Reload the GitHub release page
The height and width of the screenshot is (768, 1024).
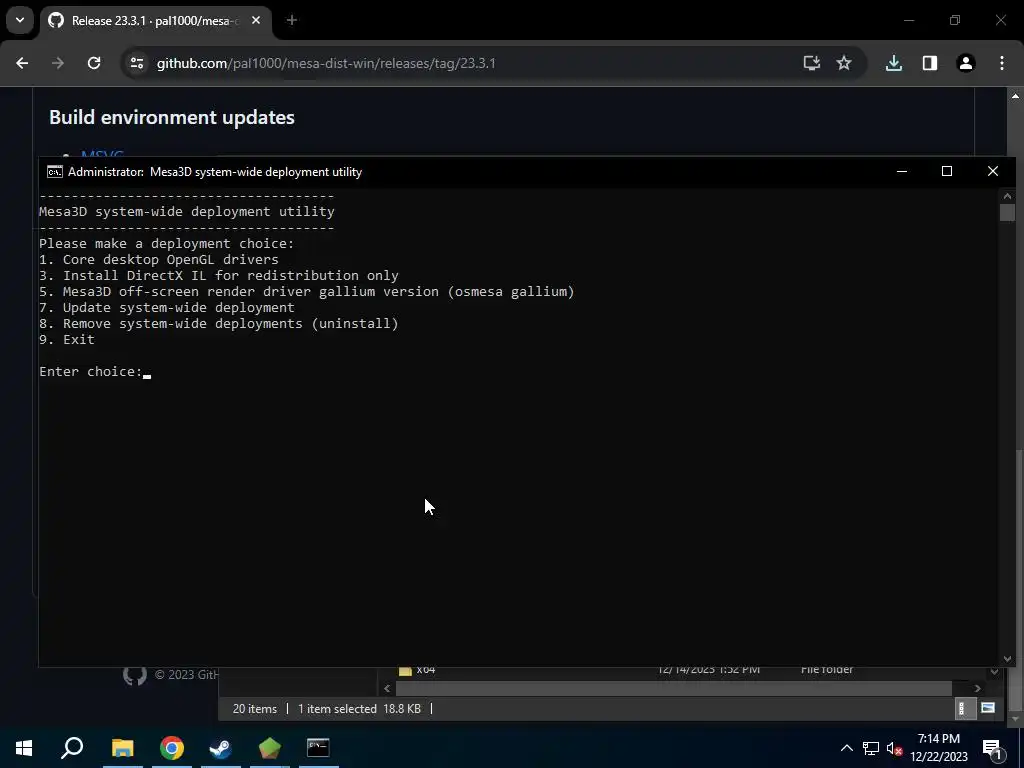(x=94, y=63)
